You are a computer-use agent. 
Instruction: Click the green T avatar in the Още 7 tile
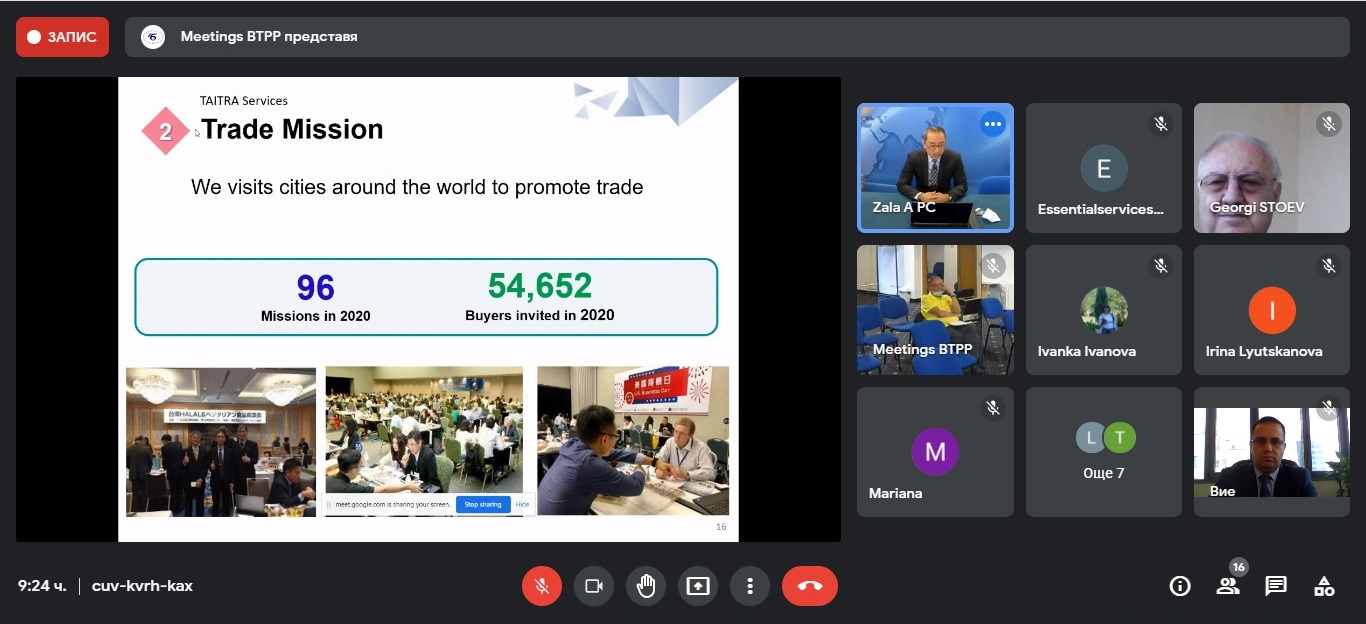click(1120, 437)
